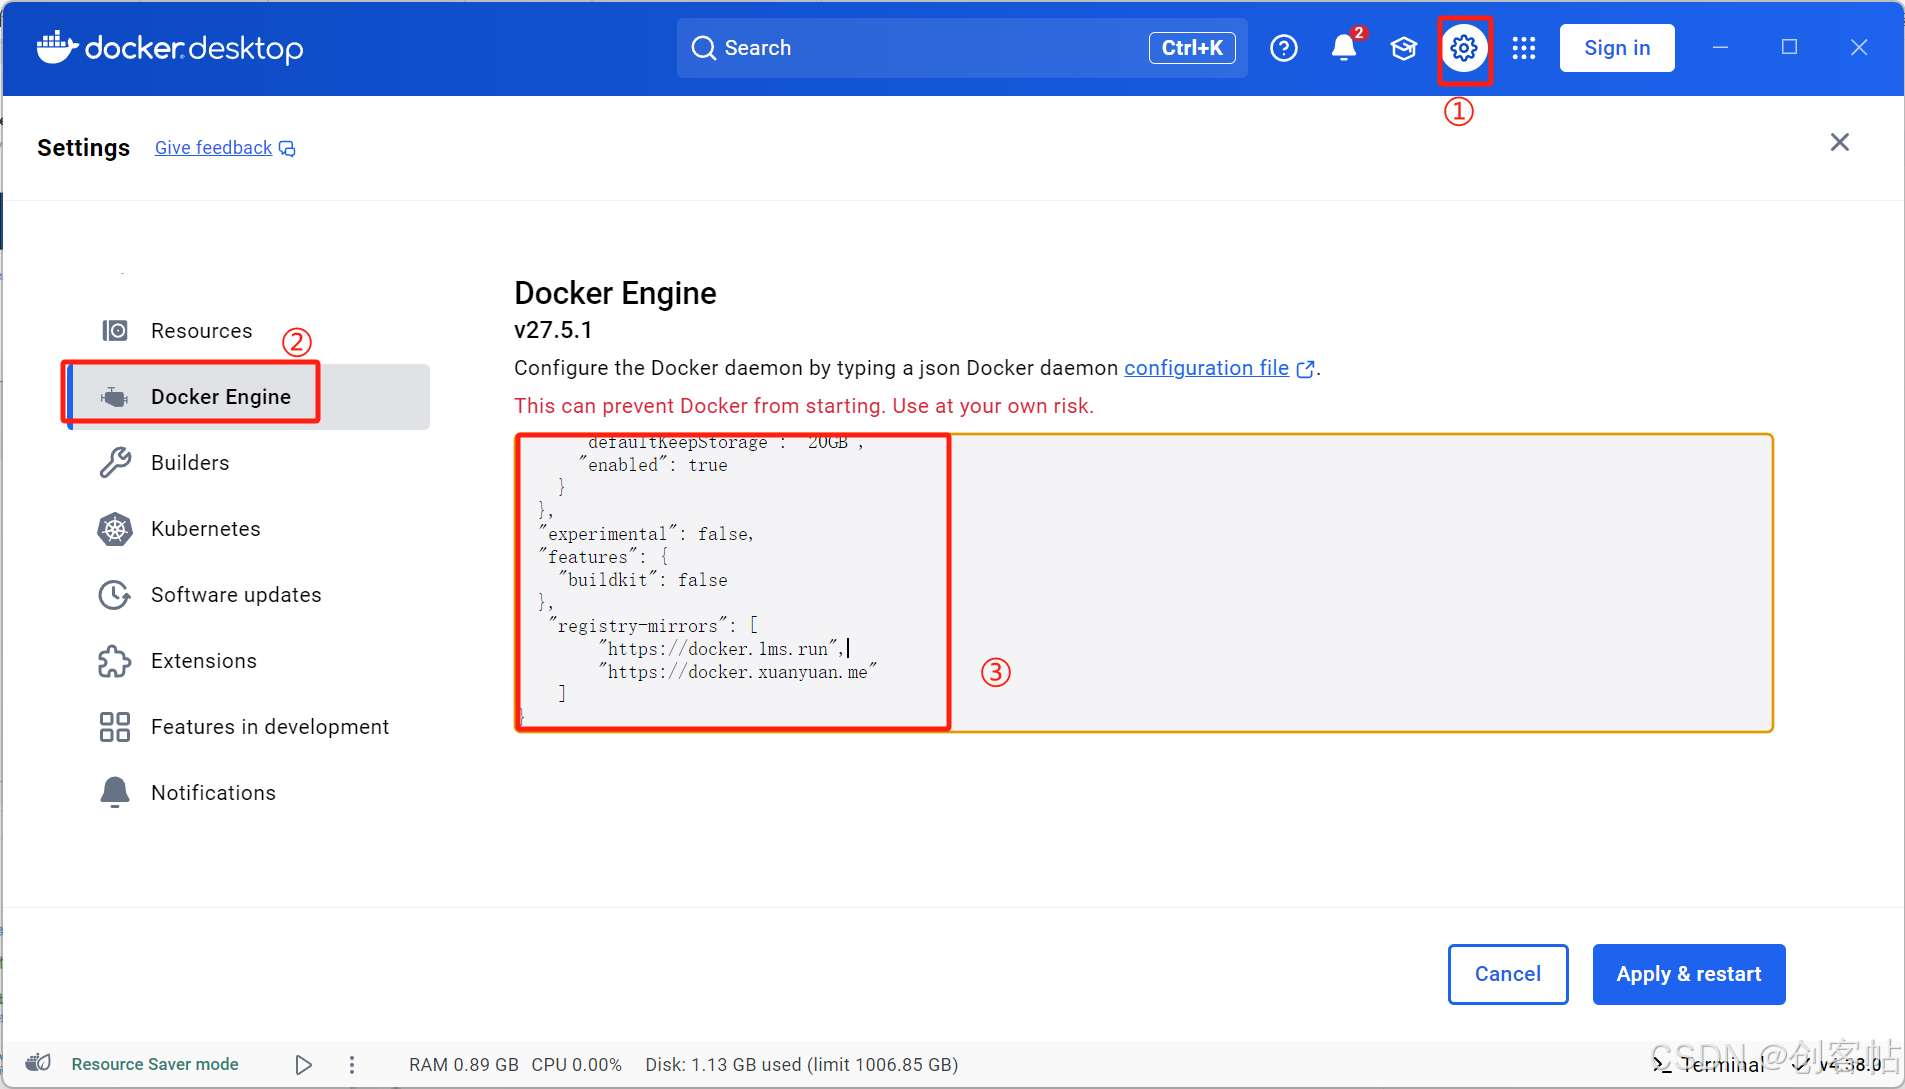Click the Sign in button
Screen dimensions: 1905x1089
(x=1617, y=48)
